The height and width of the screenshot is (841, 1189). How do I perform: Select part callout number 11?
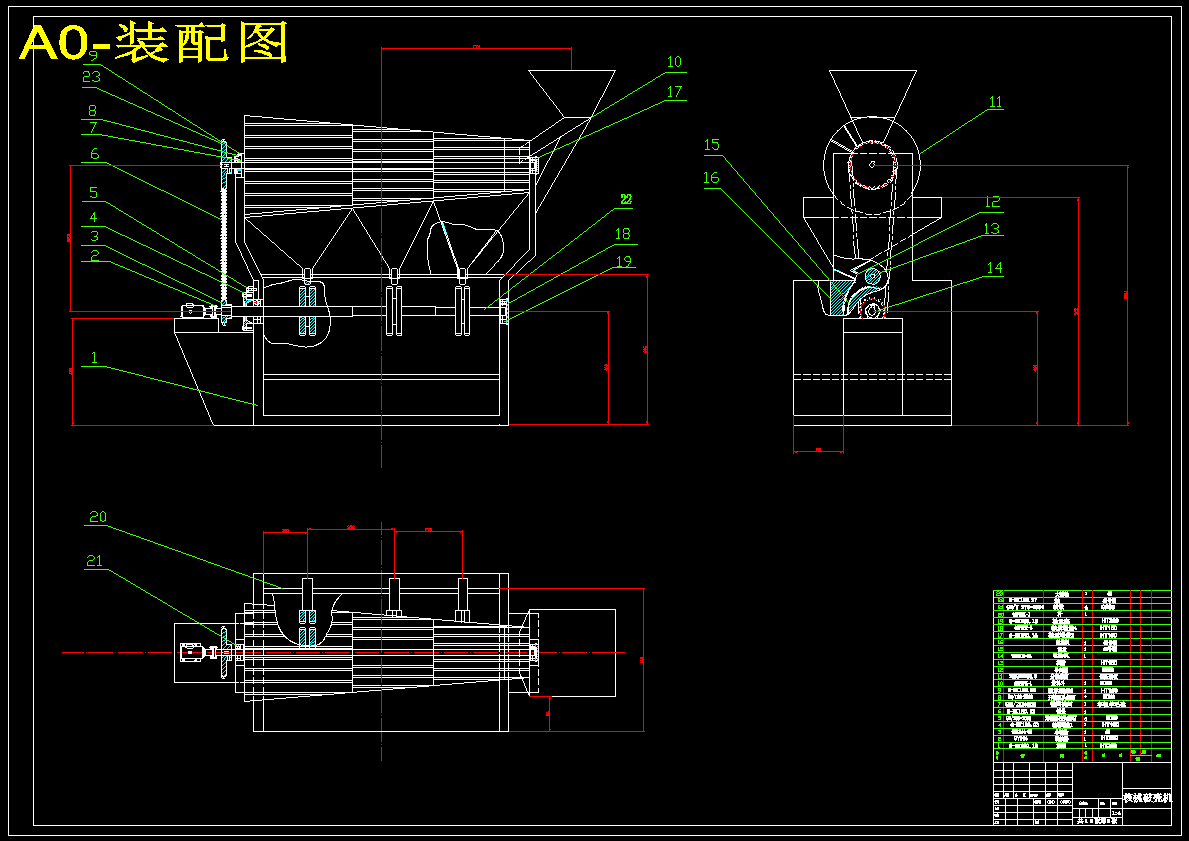click(x=995, y=102)
